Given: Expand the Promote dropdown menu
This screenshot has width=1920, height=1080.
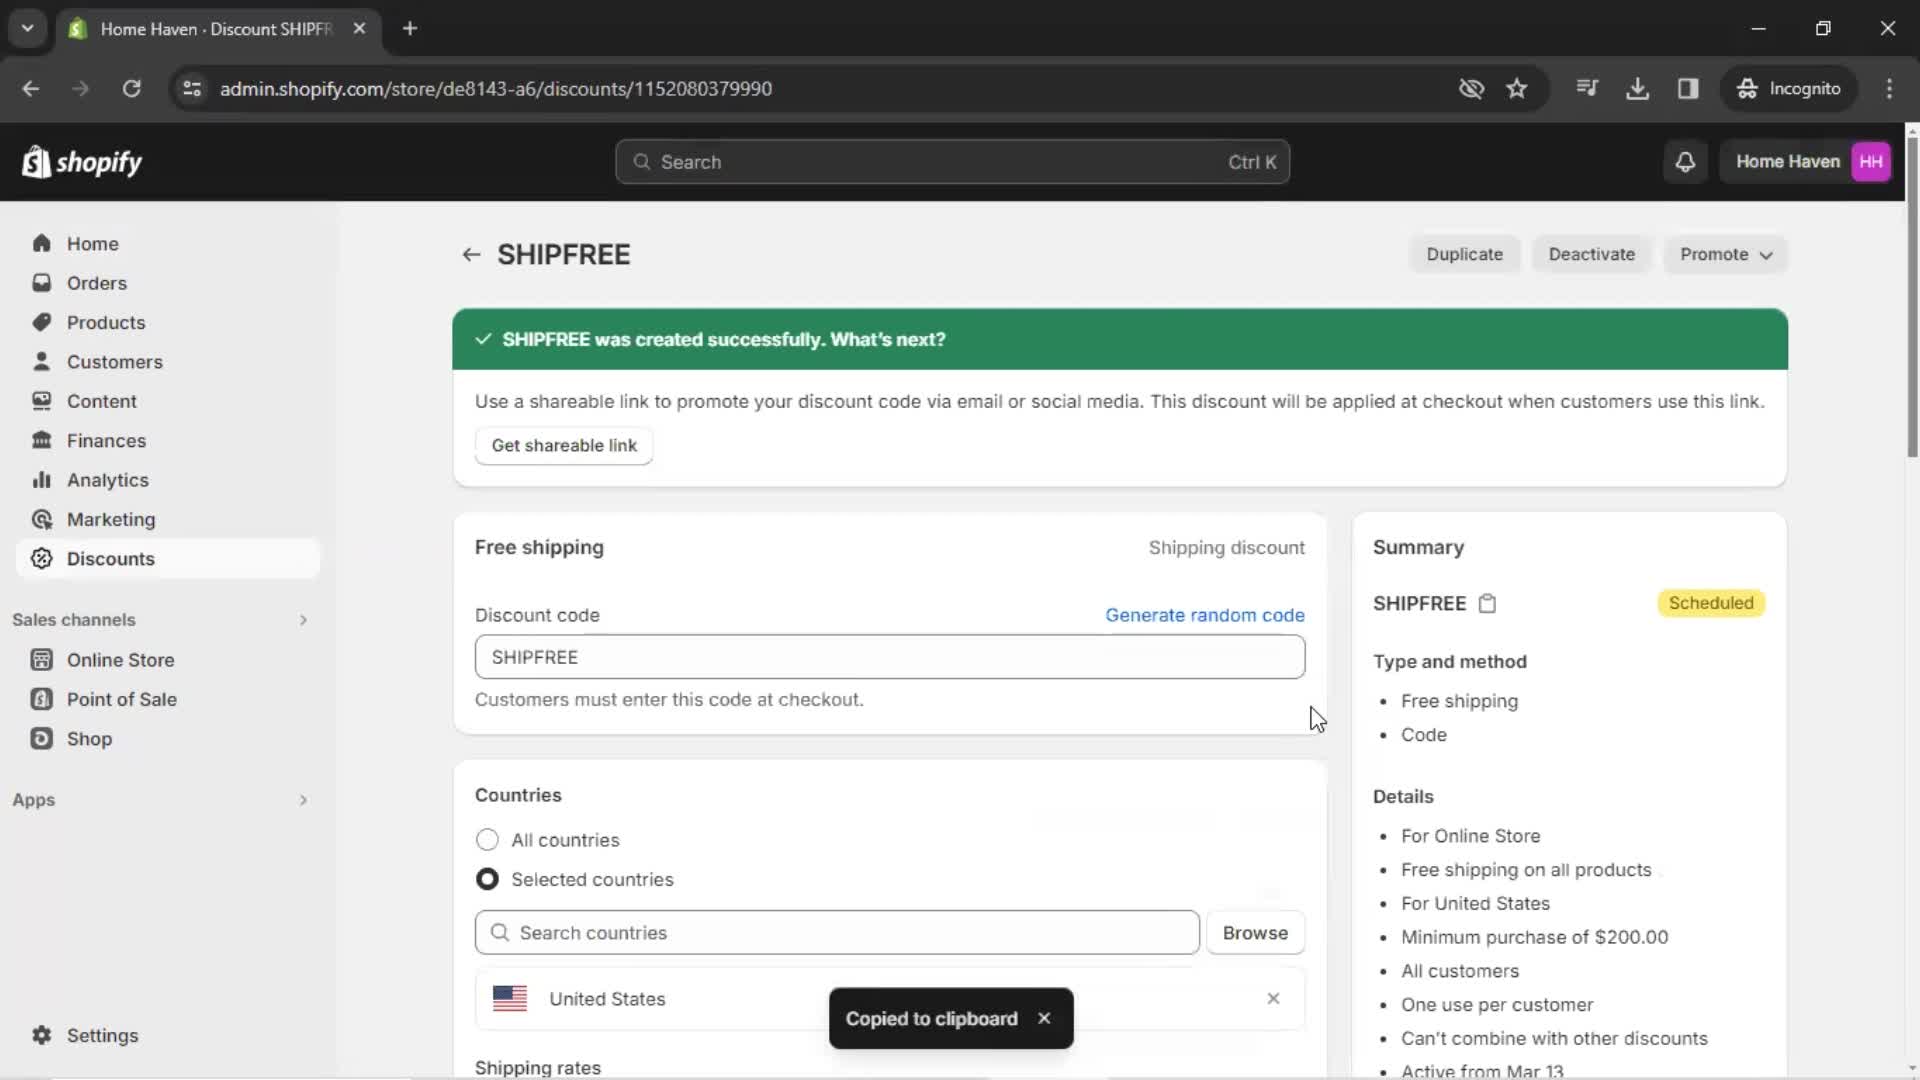Looking at the screenshot, I should (x=1726, y=255).
